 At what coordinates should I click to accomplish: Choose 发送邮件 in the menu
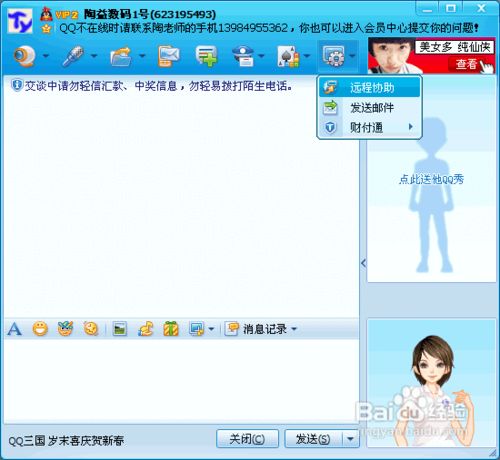369,108
